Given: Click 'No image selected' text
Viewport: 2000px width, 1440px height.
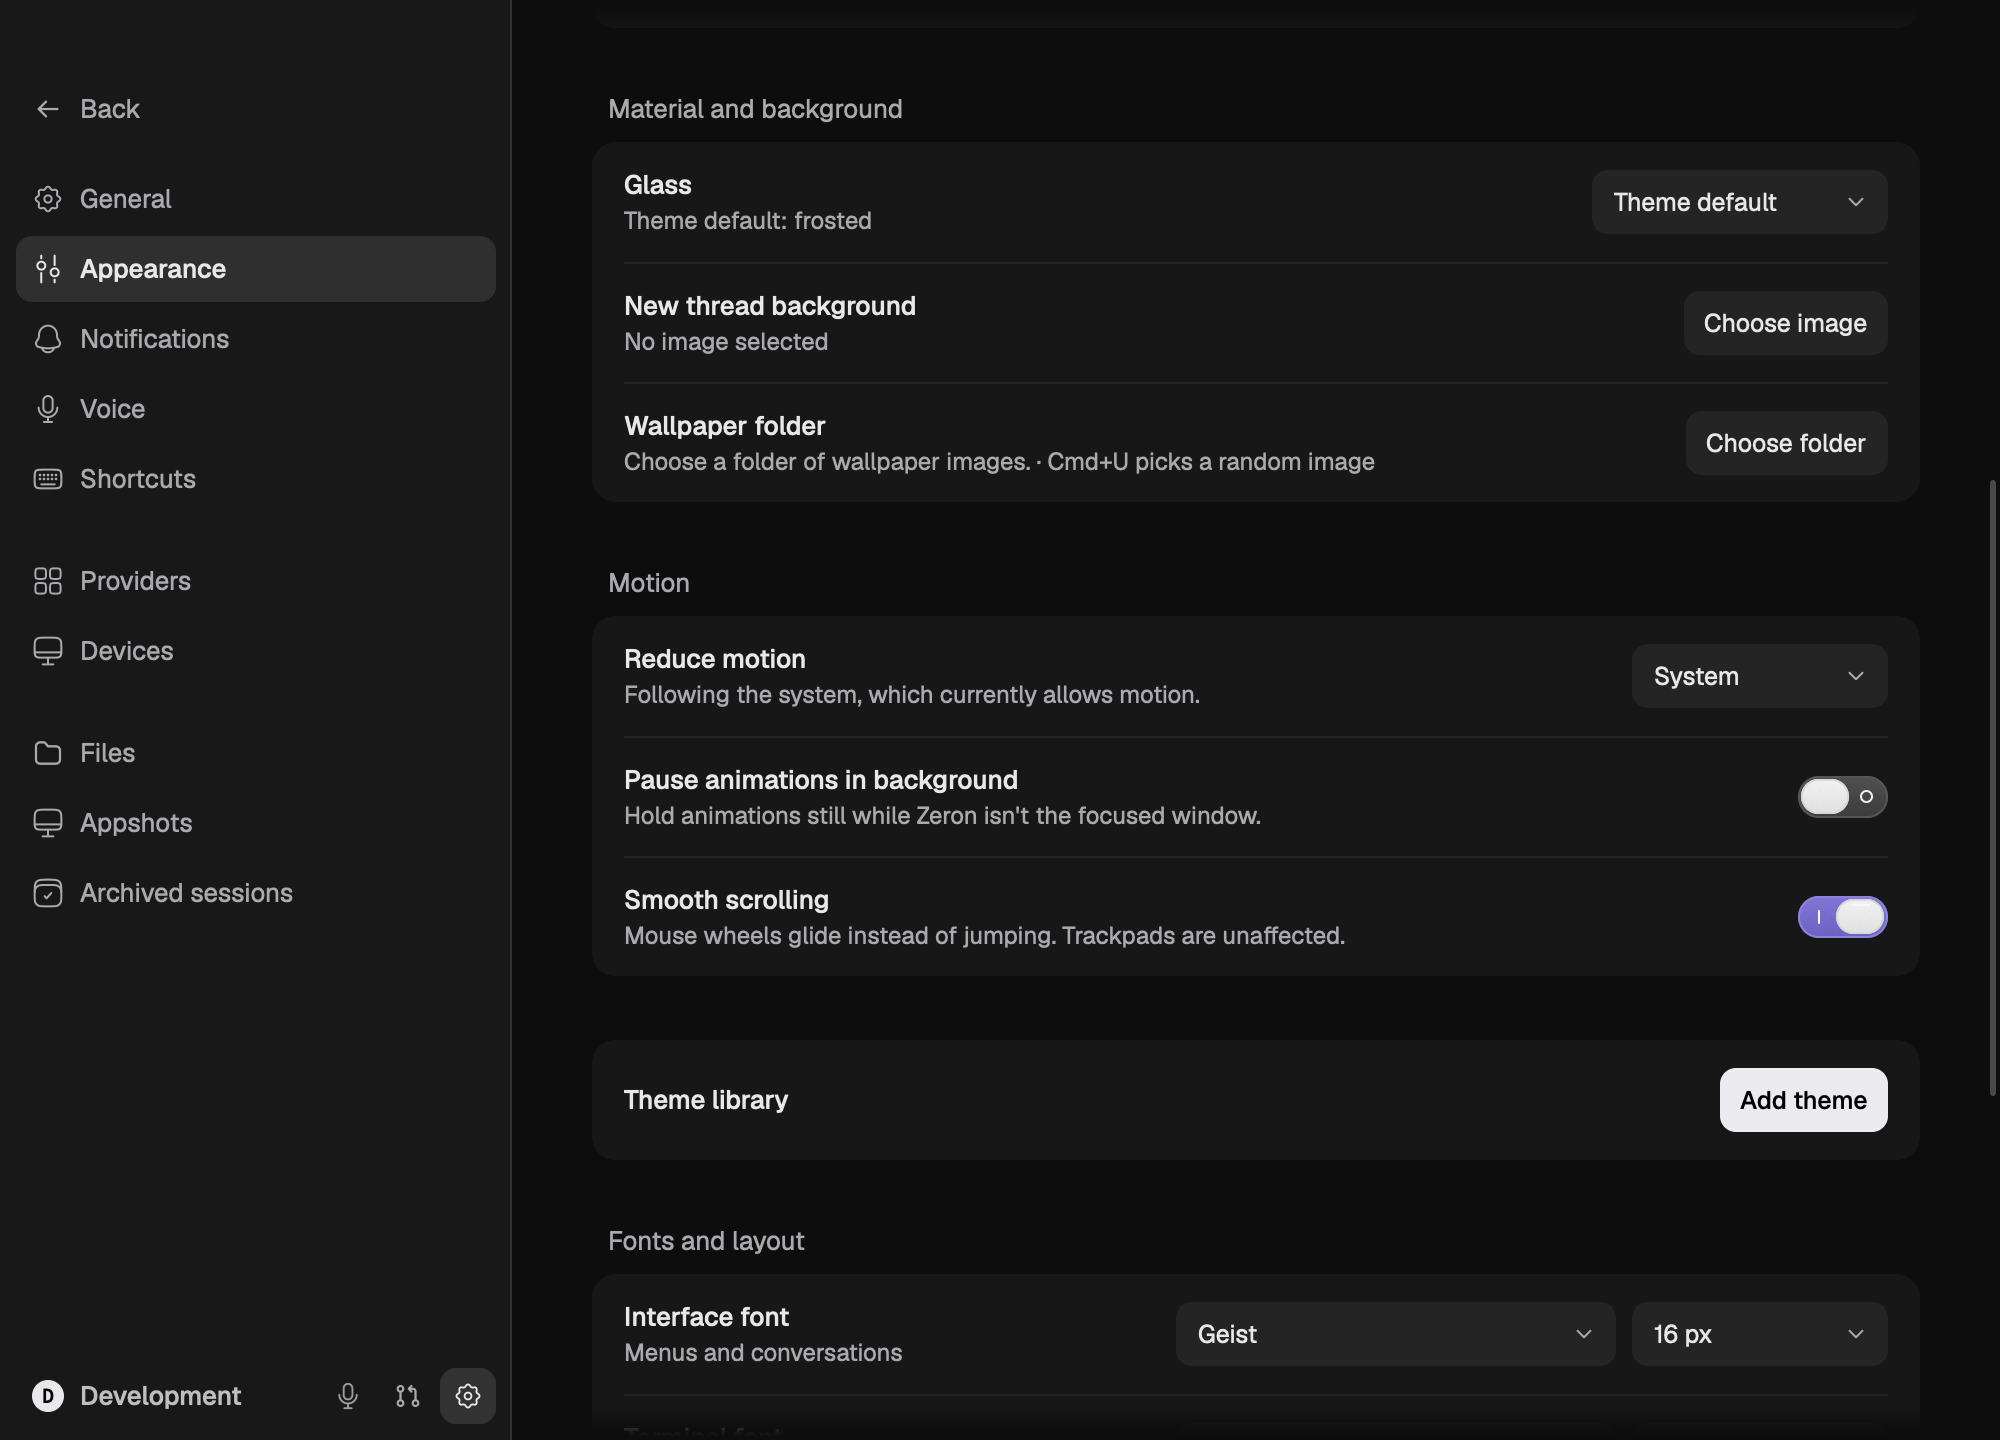Looking at the screenshot, I should pyautogui.click(x=726, y=341).
